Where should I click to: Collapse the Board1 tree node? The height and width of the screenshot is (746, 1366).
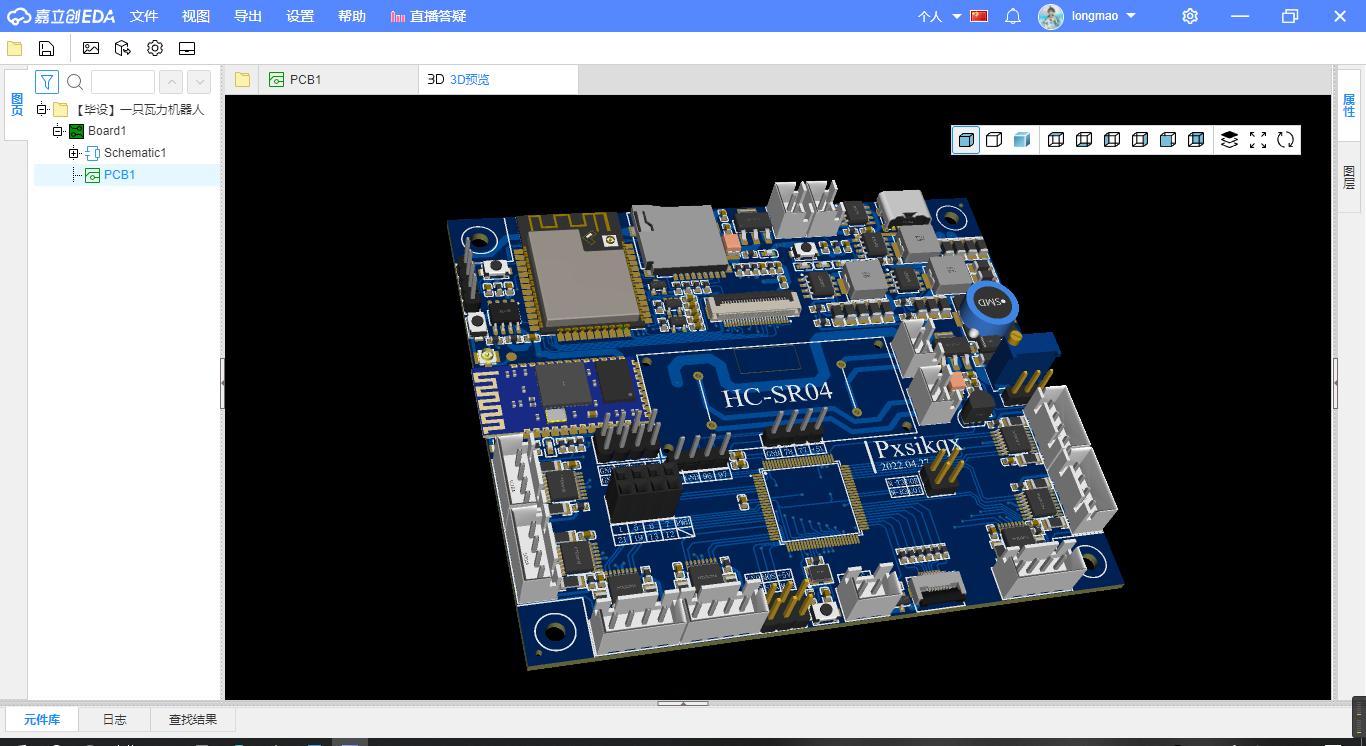pos(58,131)
